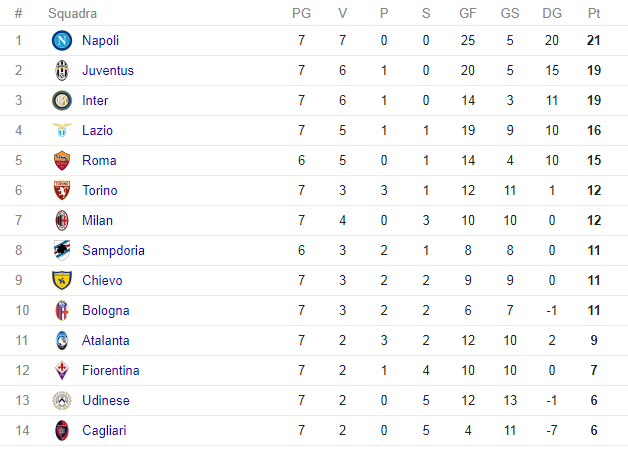
Task: Click the Cagliari club crest
Action: 62,430
